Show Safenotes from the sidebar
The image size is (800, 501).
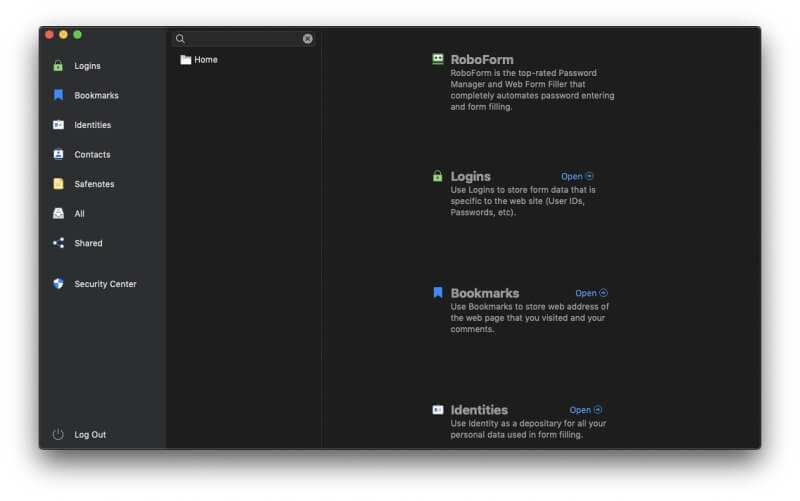coord(94,184)
